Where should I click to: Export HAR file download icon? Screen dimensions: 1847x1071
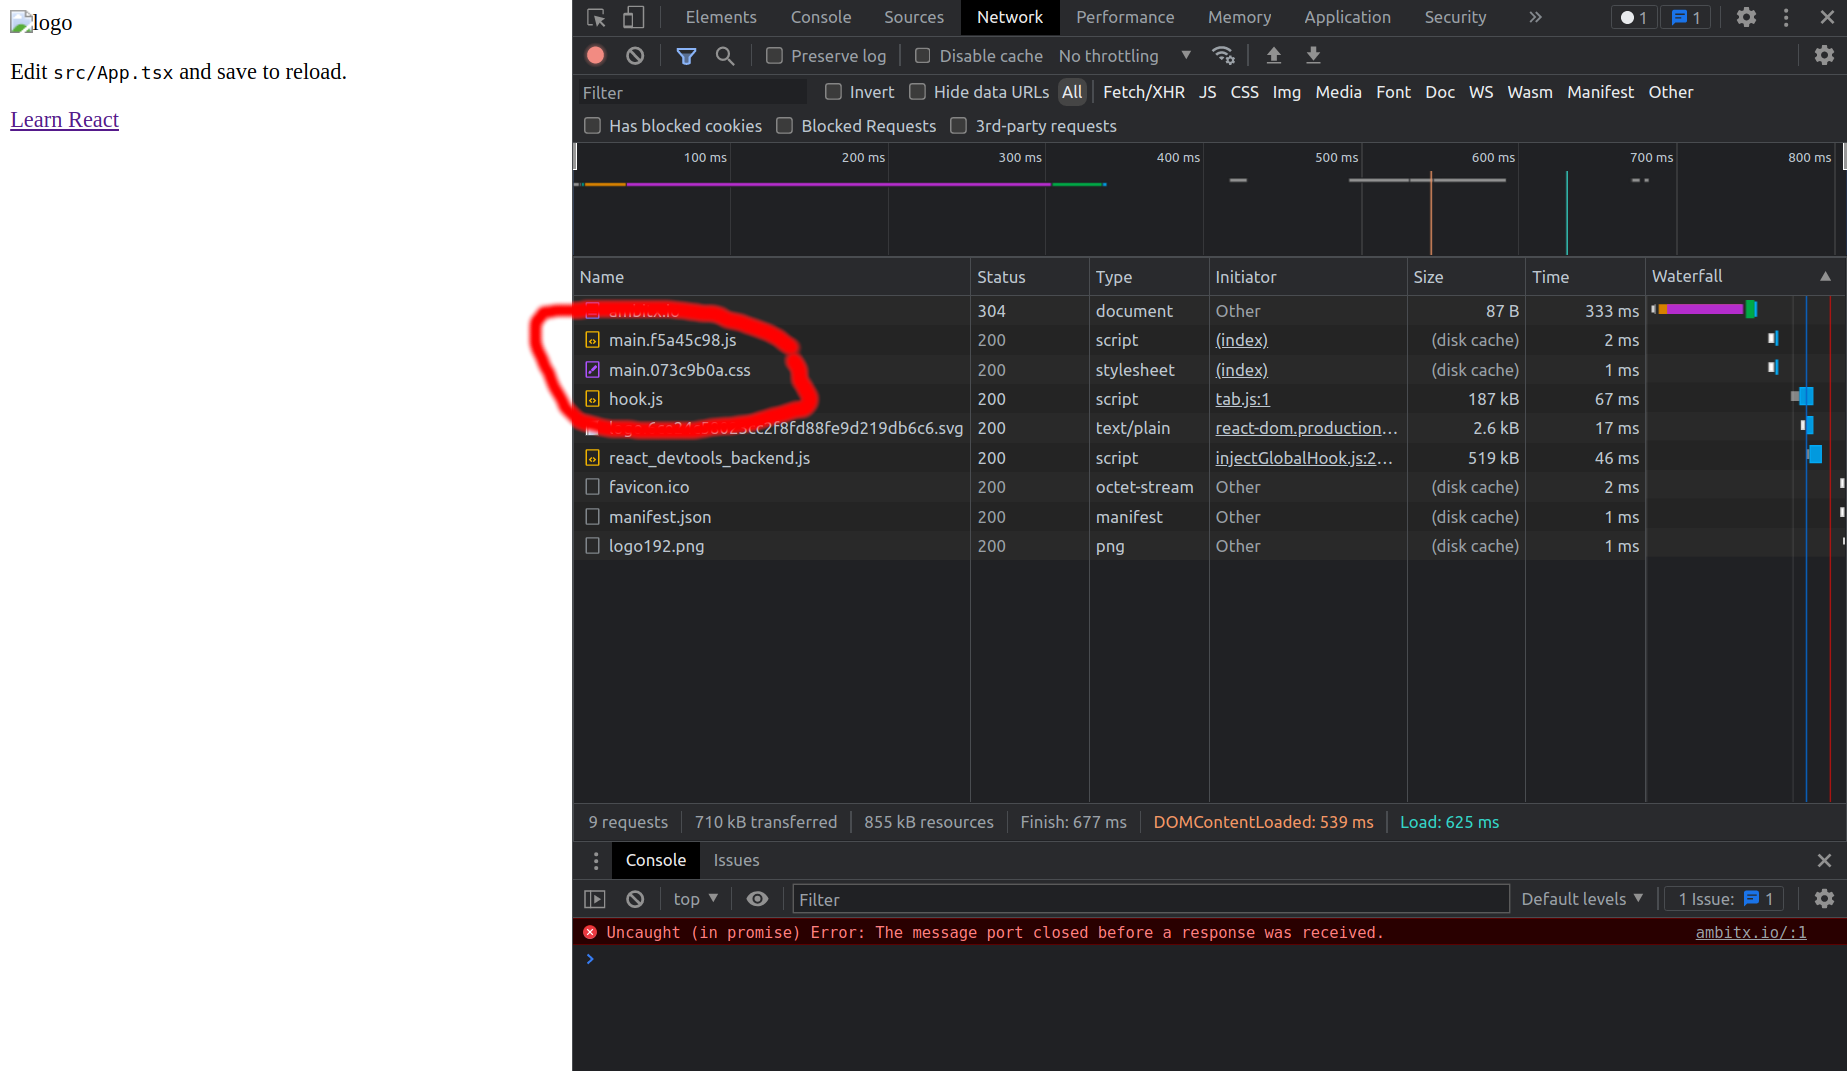[1313, 55]
